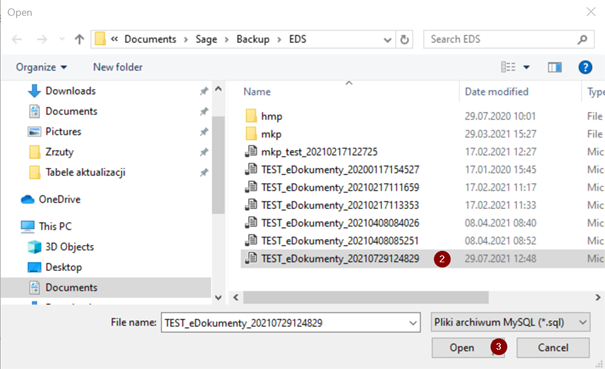This screenshot has height=369, width=605.
Task: Click the pin icon beside Zrzuty
Action: (204, 152)
